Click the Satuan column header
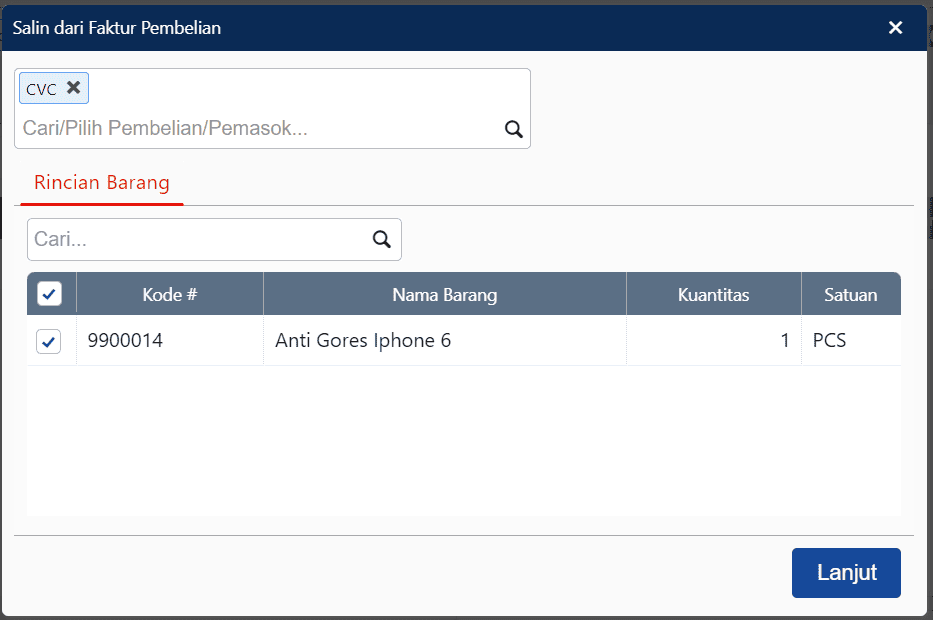The width and height of the screenshot is (933, 620). pyautogui.click(x=851, y=293)
